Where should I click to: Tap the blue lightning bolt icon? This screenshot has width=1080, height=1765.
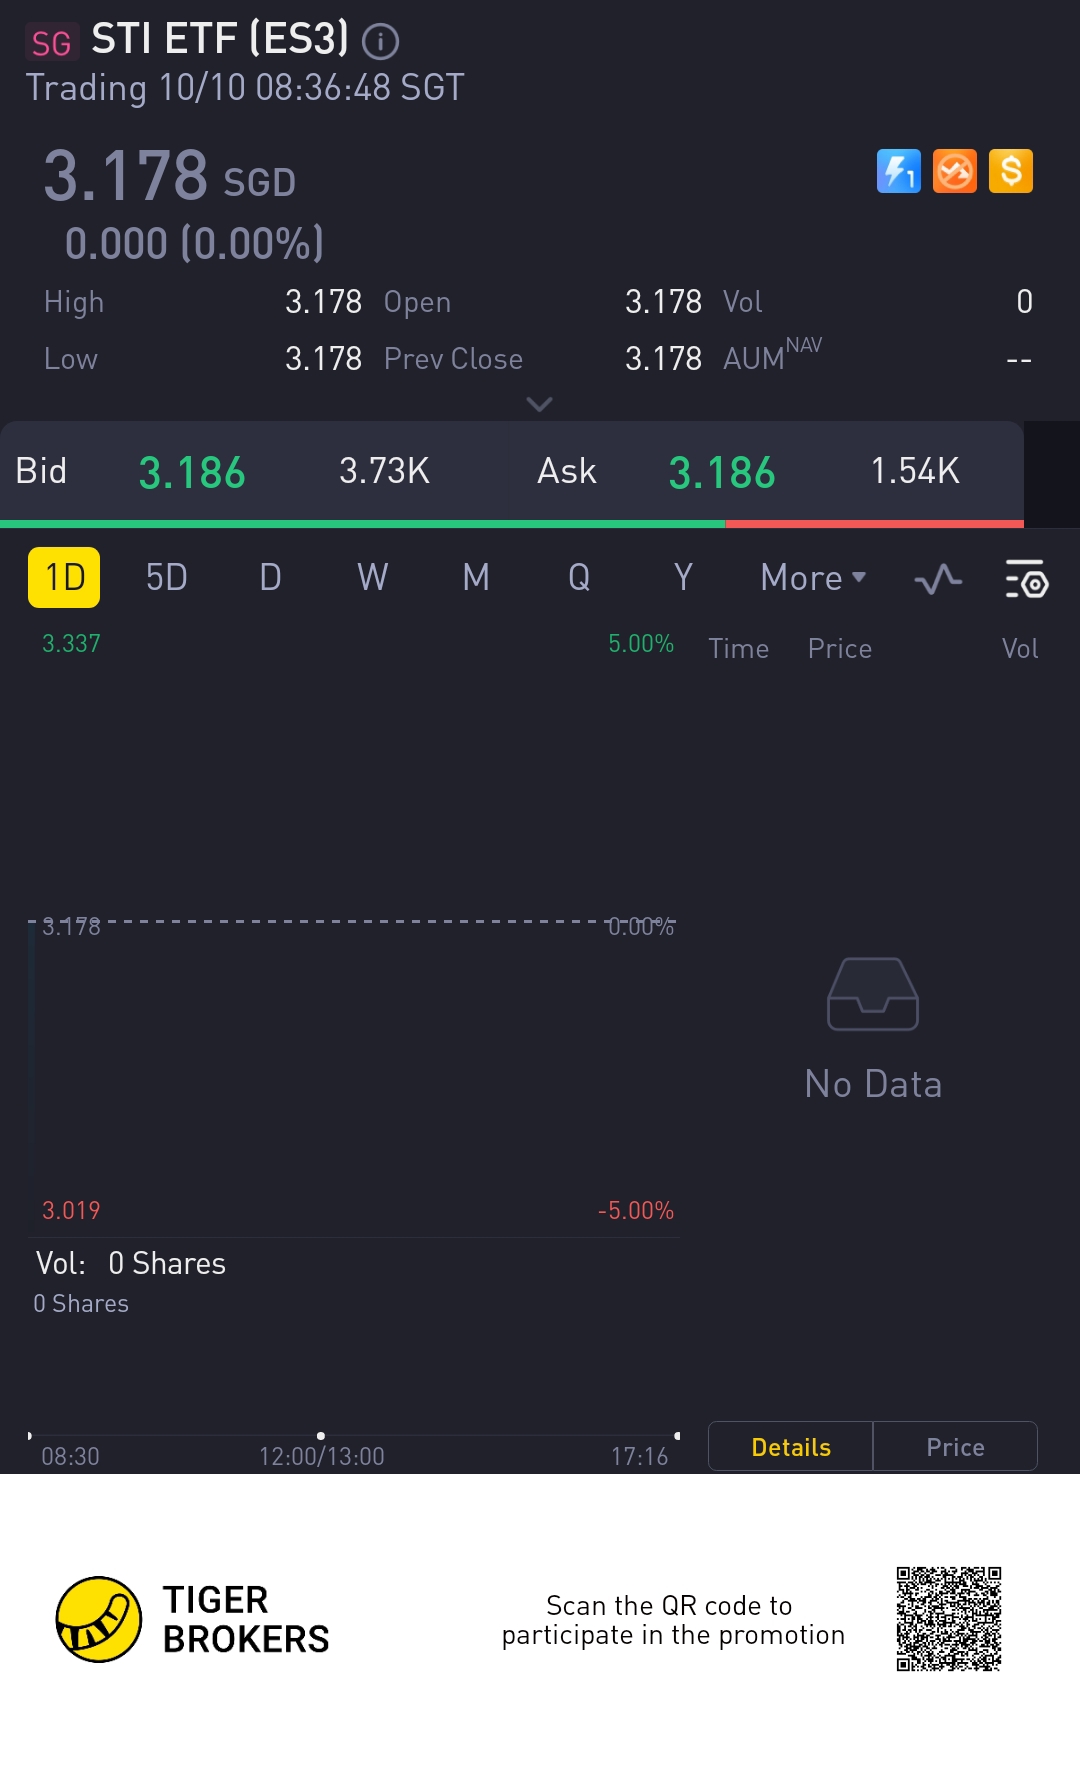pos(899,171)
